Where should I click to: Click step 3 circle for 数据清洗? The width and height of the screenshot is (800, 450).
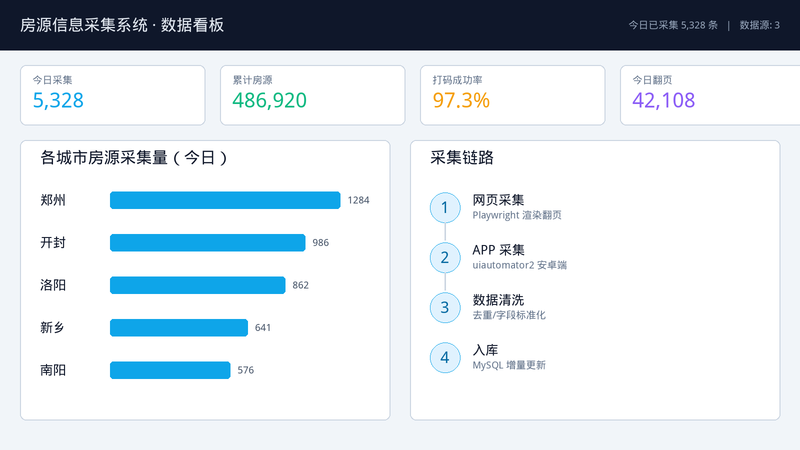(x=445, y=308)
